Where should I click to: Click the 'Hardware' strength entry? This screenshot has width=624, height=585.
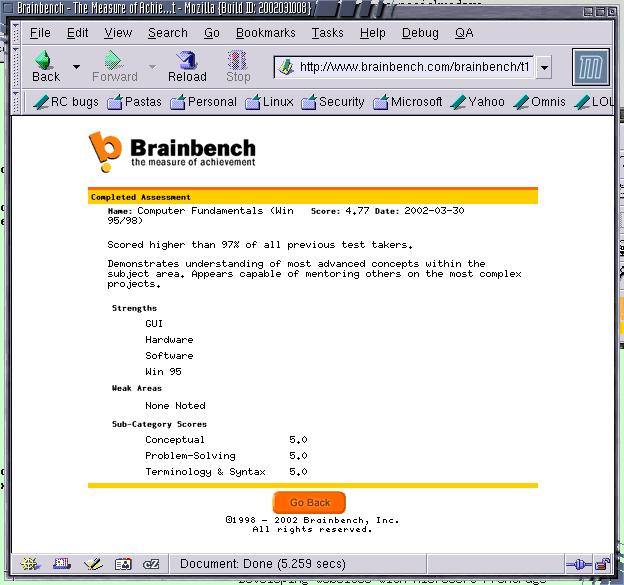pos(169,339)
